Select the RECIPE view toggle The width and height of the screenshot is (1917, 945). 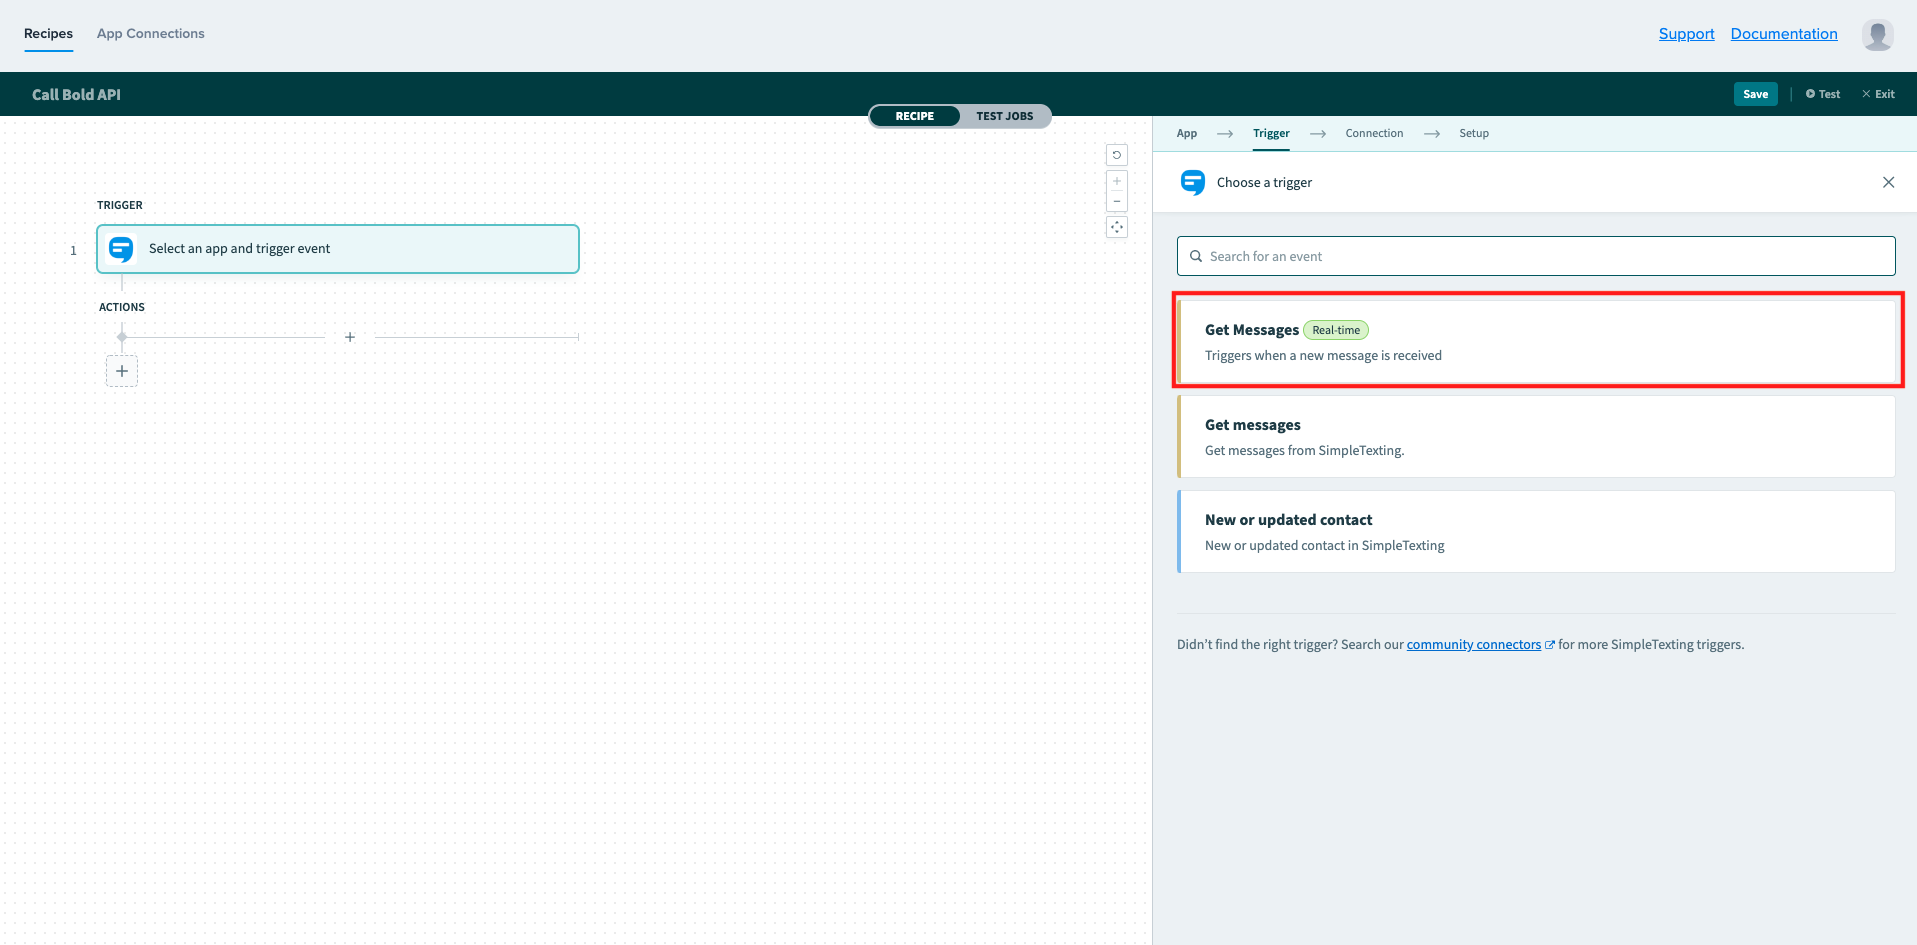coord(915,116)
